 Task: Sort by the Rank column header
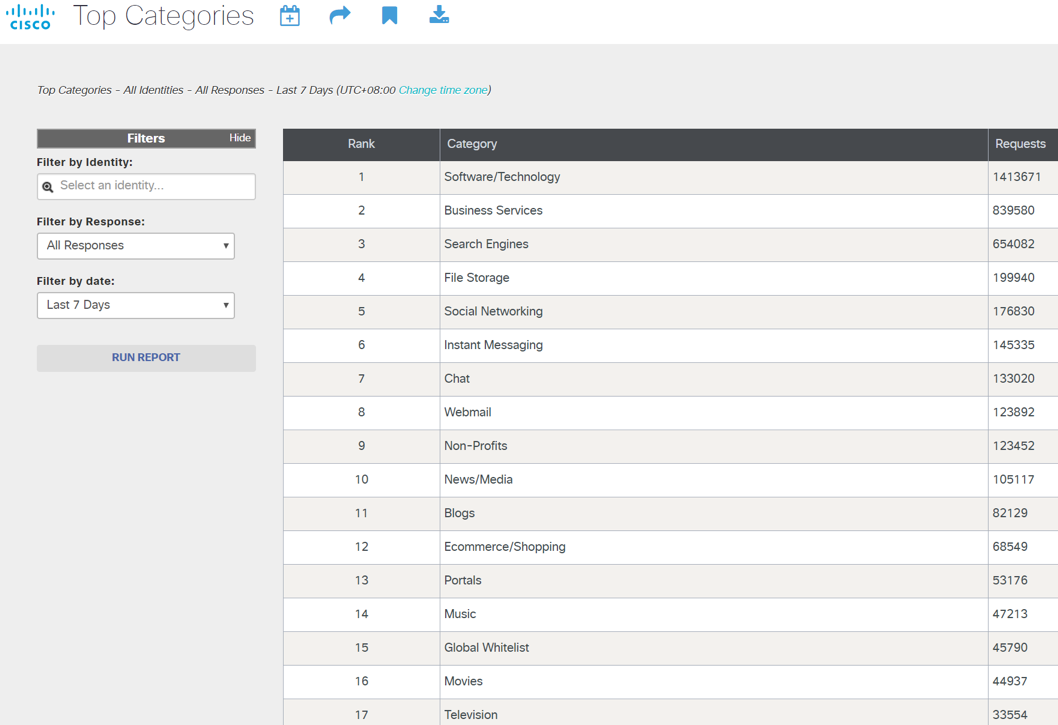361,144
